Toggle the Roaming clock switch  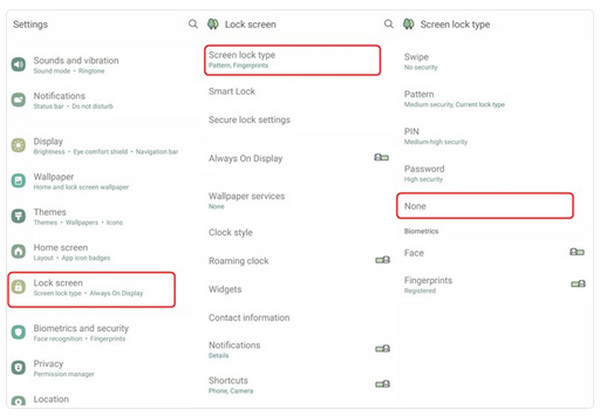coord(383,260)
